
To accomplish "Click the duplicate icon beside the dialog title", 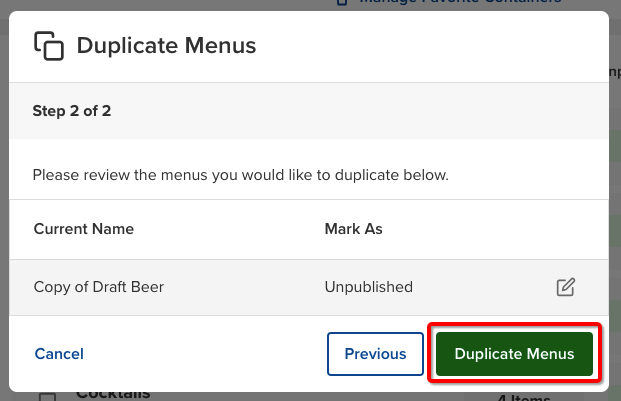I will [x=49, y=46].
